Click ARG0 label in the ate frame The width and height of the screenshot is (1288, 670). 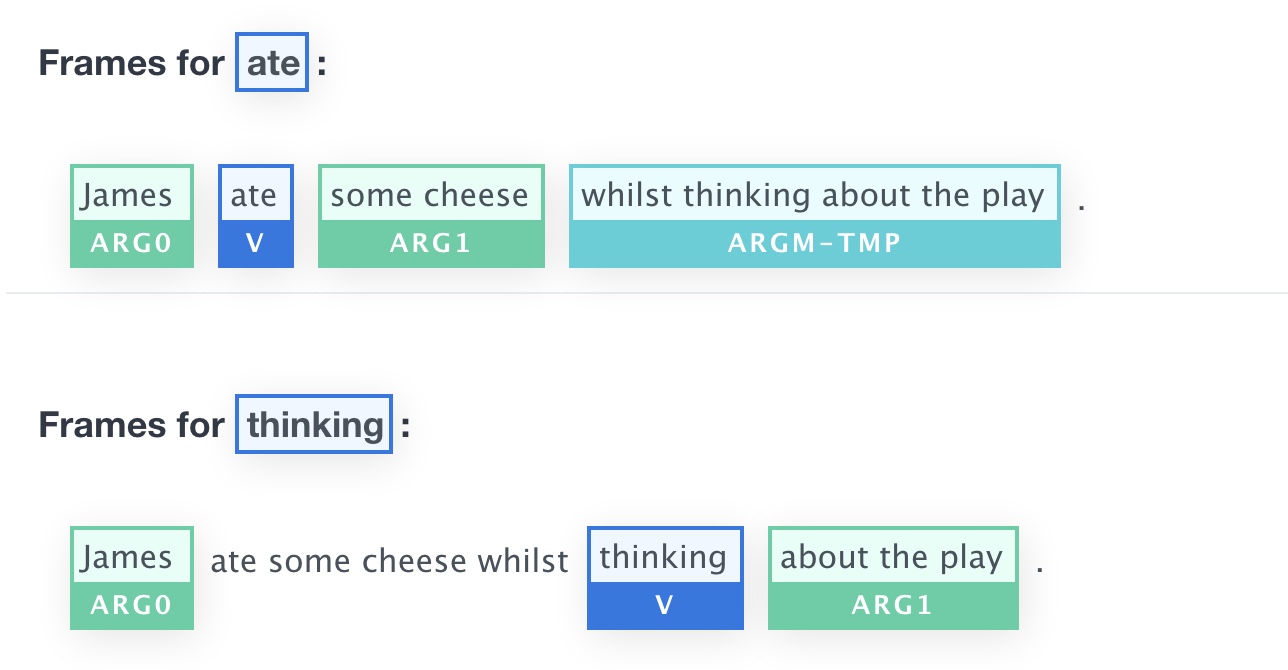tap(132, 244)
